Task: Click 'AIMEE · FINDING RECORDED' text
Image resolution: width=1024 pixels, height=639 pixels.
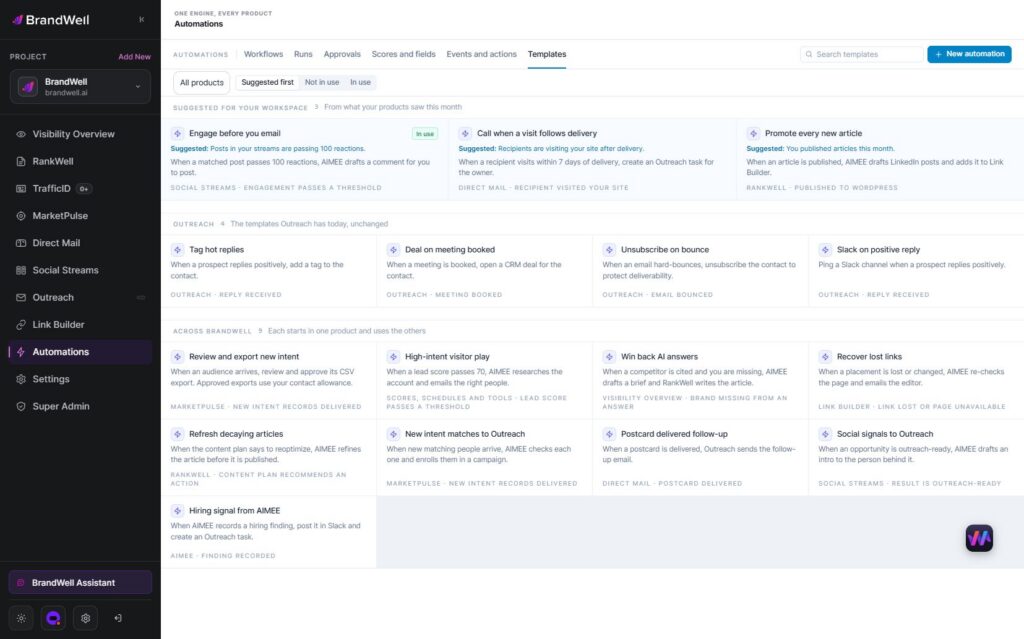Action: click(x=223, y=556)
